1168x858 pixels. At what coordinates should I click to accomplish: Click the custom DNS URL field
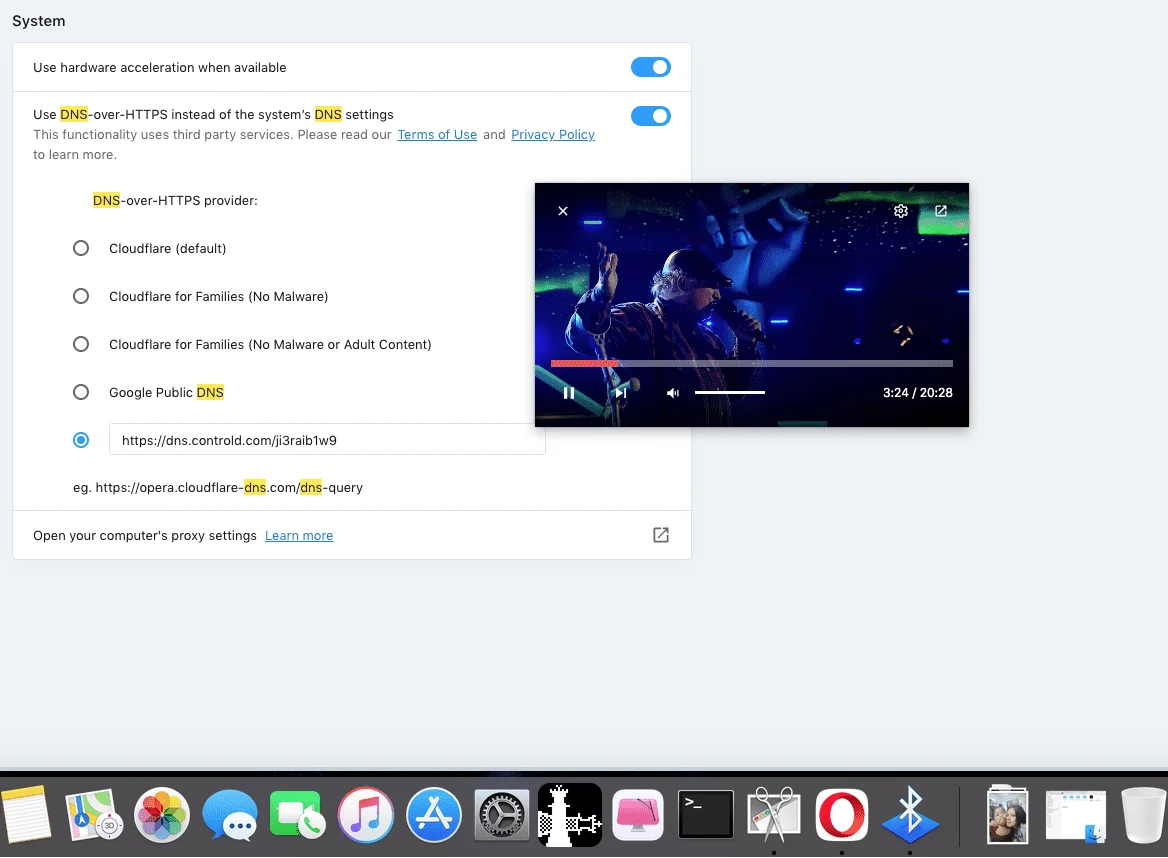327,440
